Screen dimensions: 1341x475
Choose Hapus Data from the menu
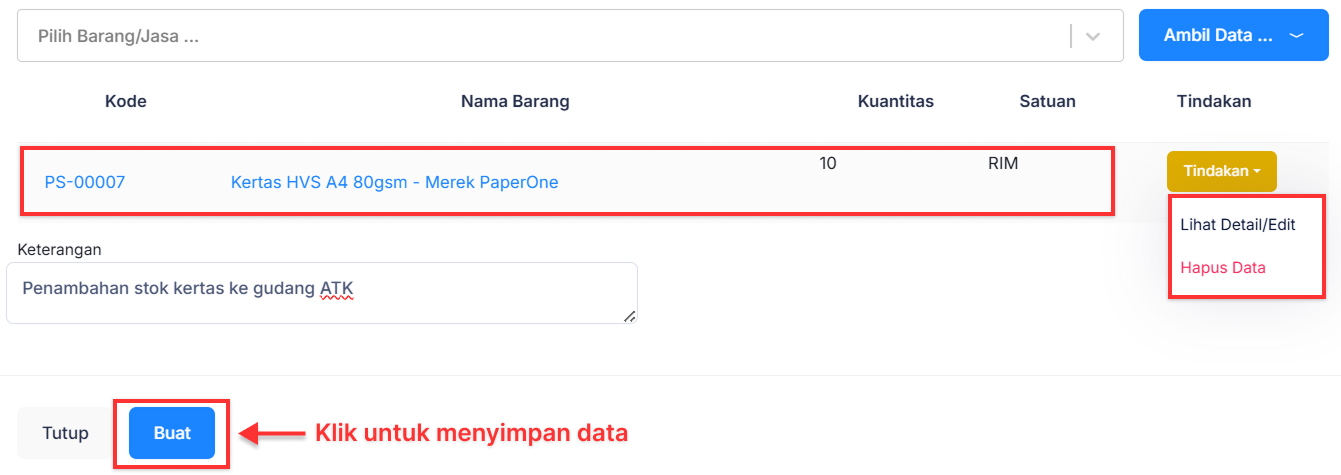(1223, 267)
